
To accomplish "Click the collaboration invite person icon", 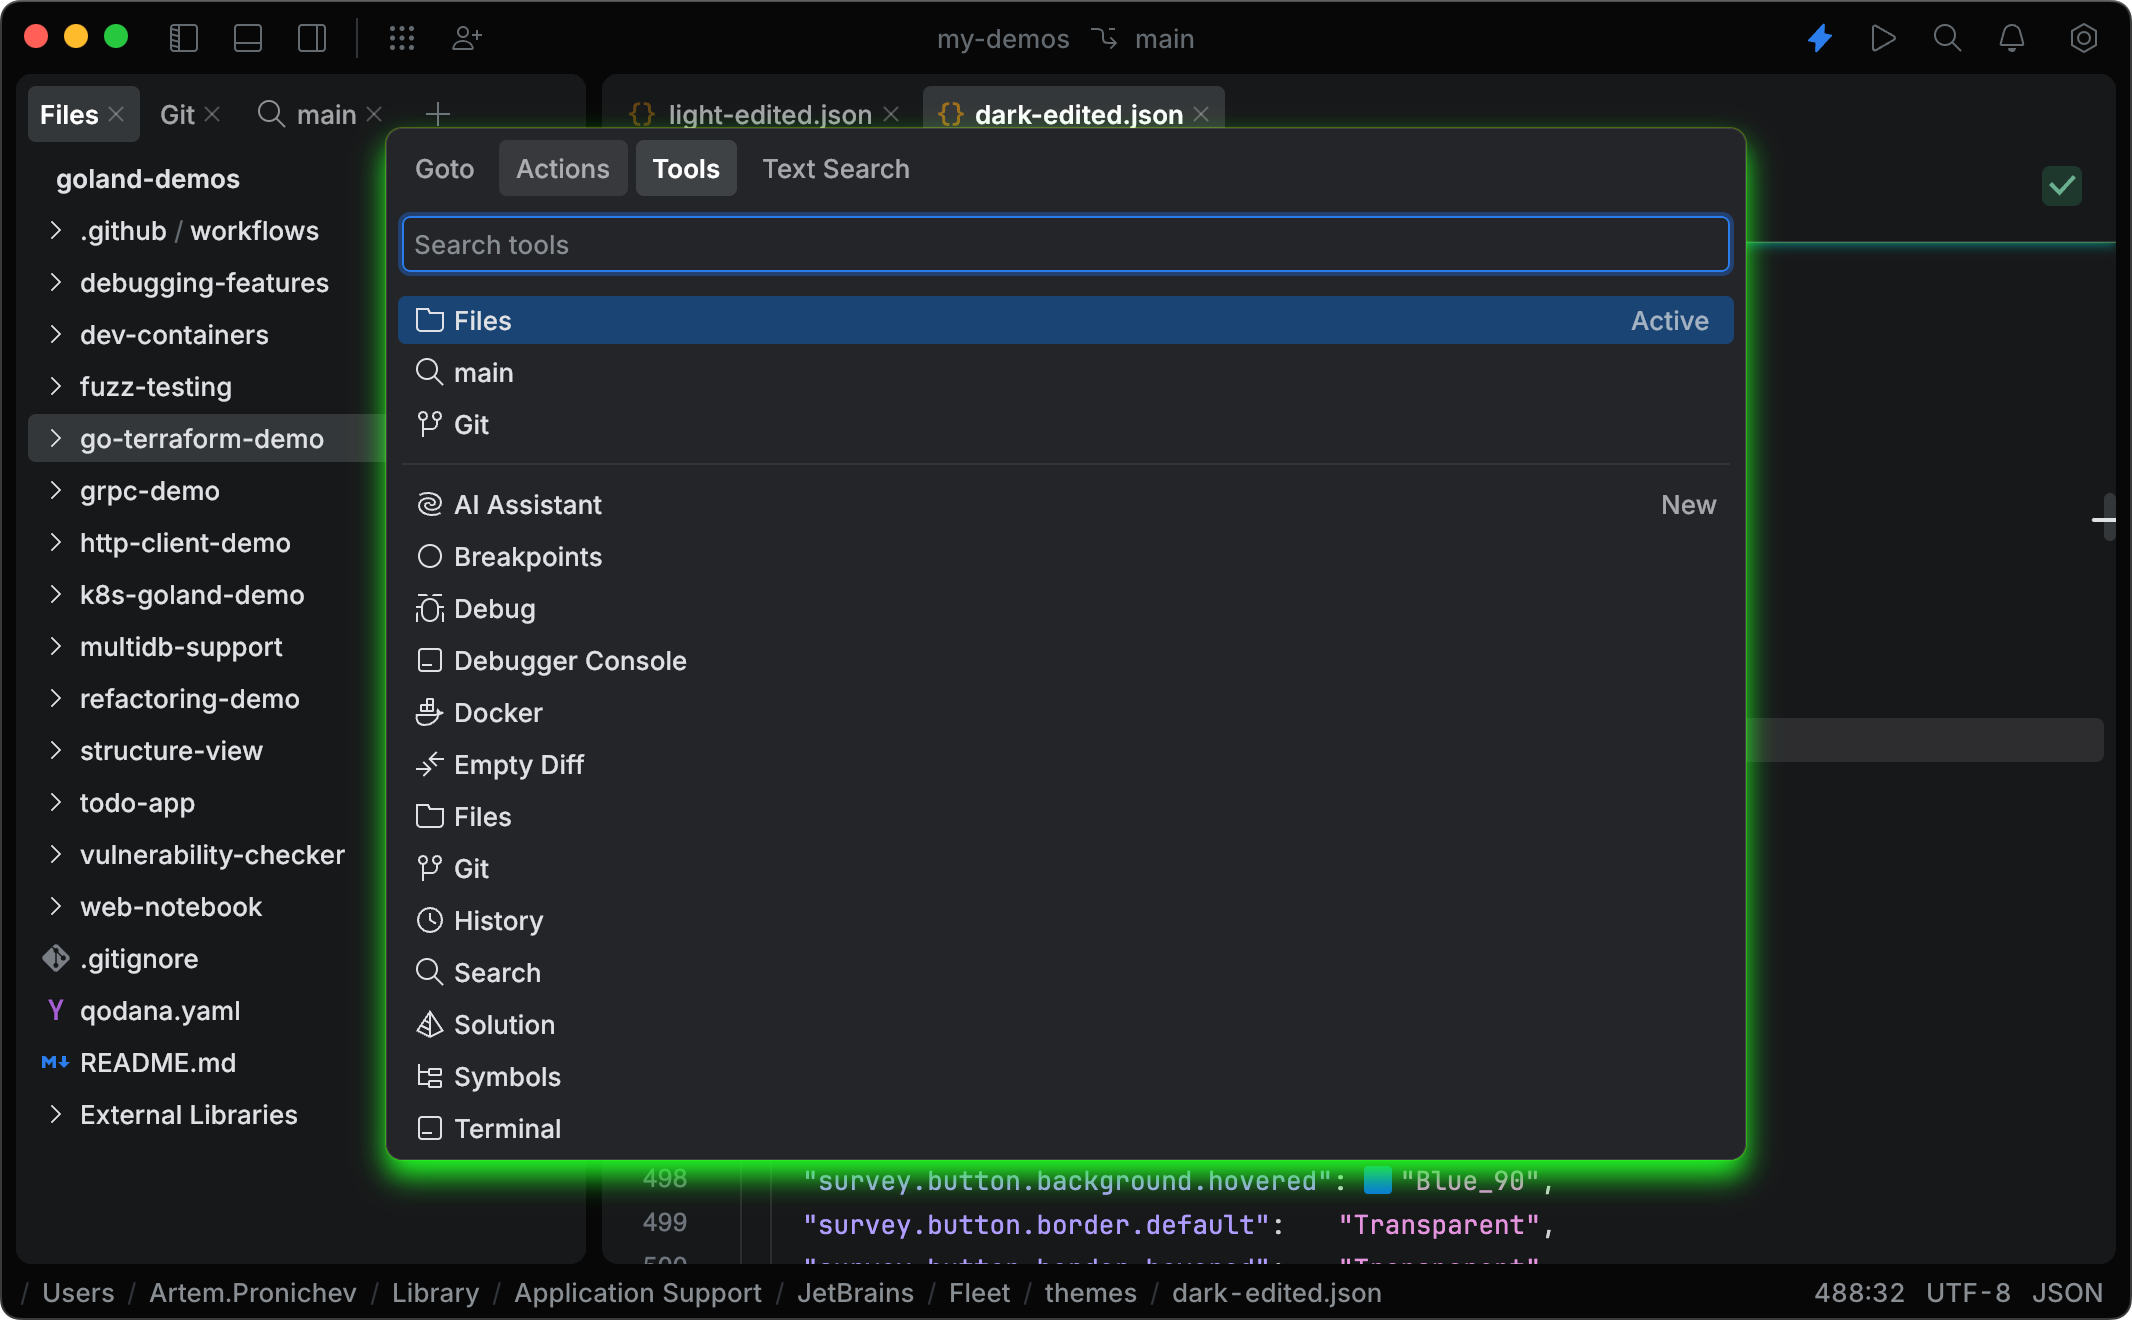I will click(x=466, y=38).
